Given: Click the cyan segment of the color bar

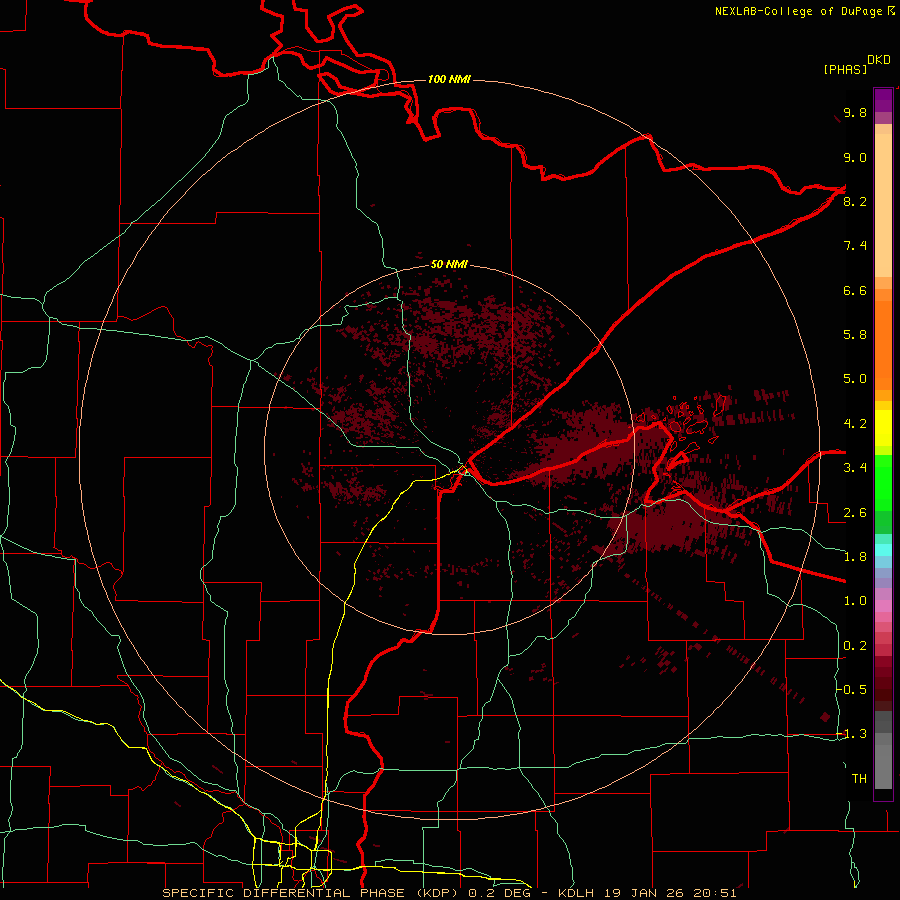Looking at the screenshot, I should click(x=883, y=550).
